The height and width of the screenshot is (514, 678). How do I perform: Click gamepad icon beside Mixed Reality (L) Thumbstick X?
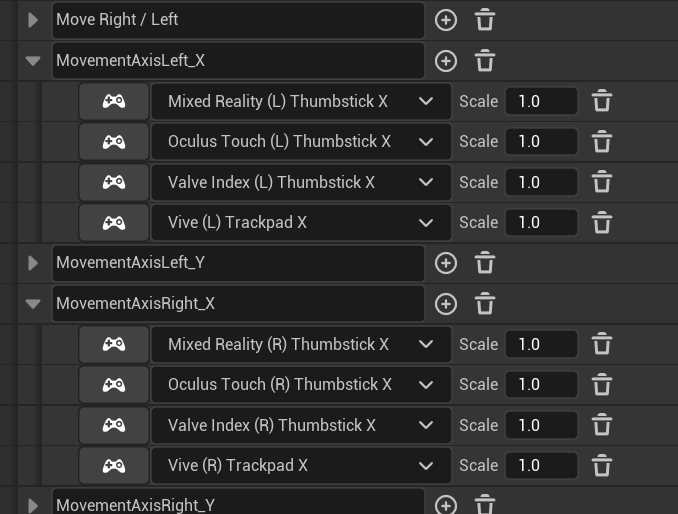pyautogui.click(x=114, y=101)
